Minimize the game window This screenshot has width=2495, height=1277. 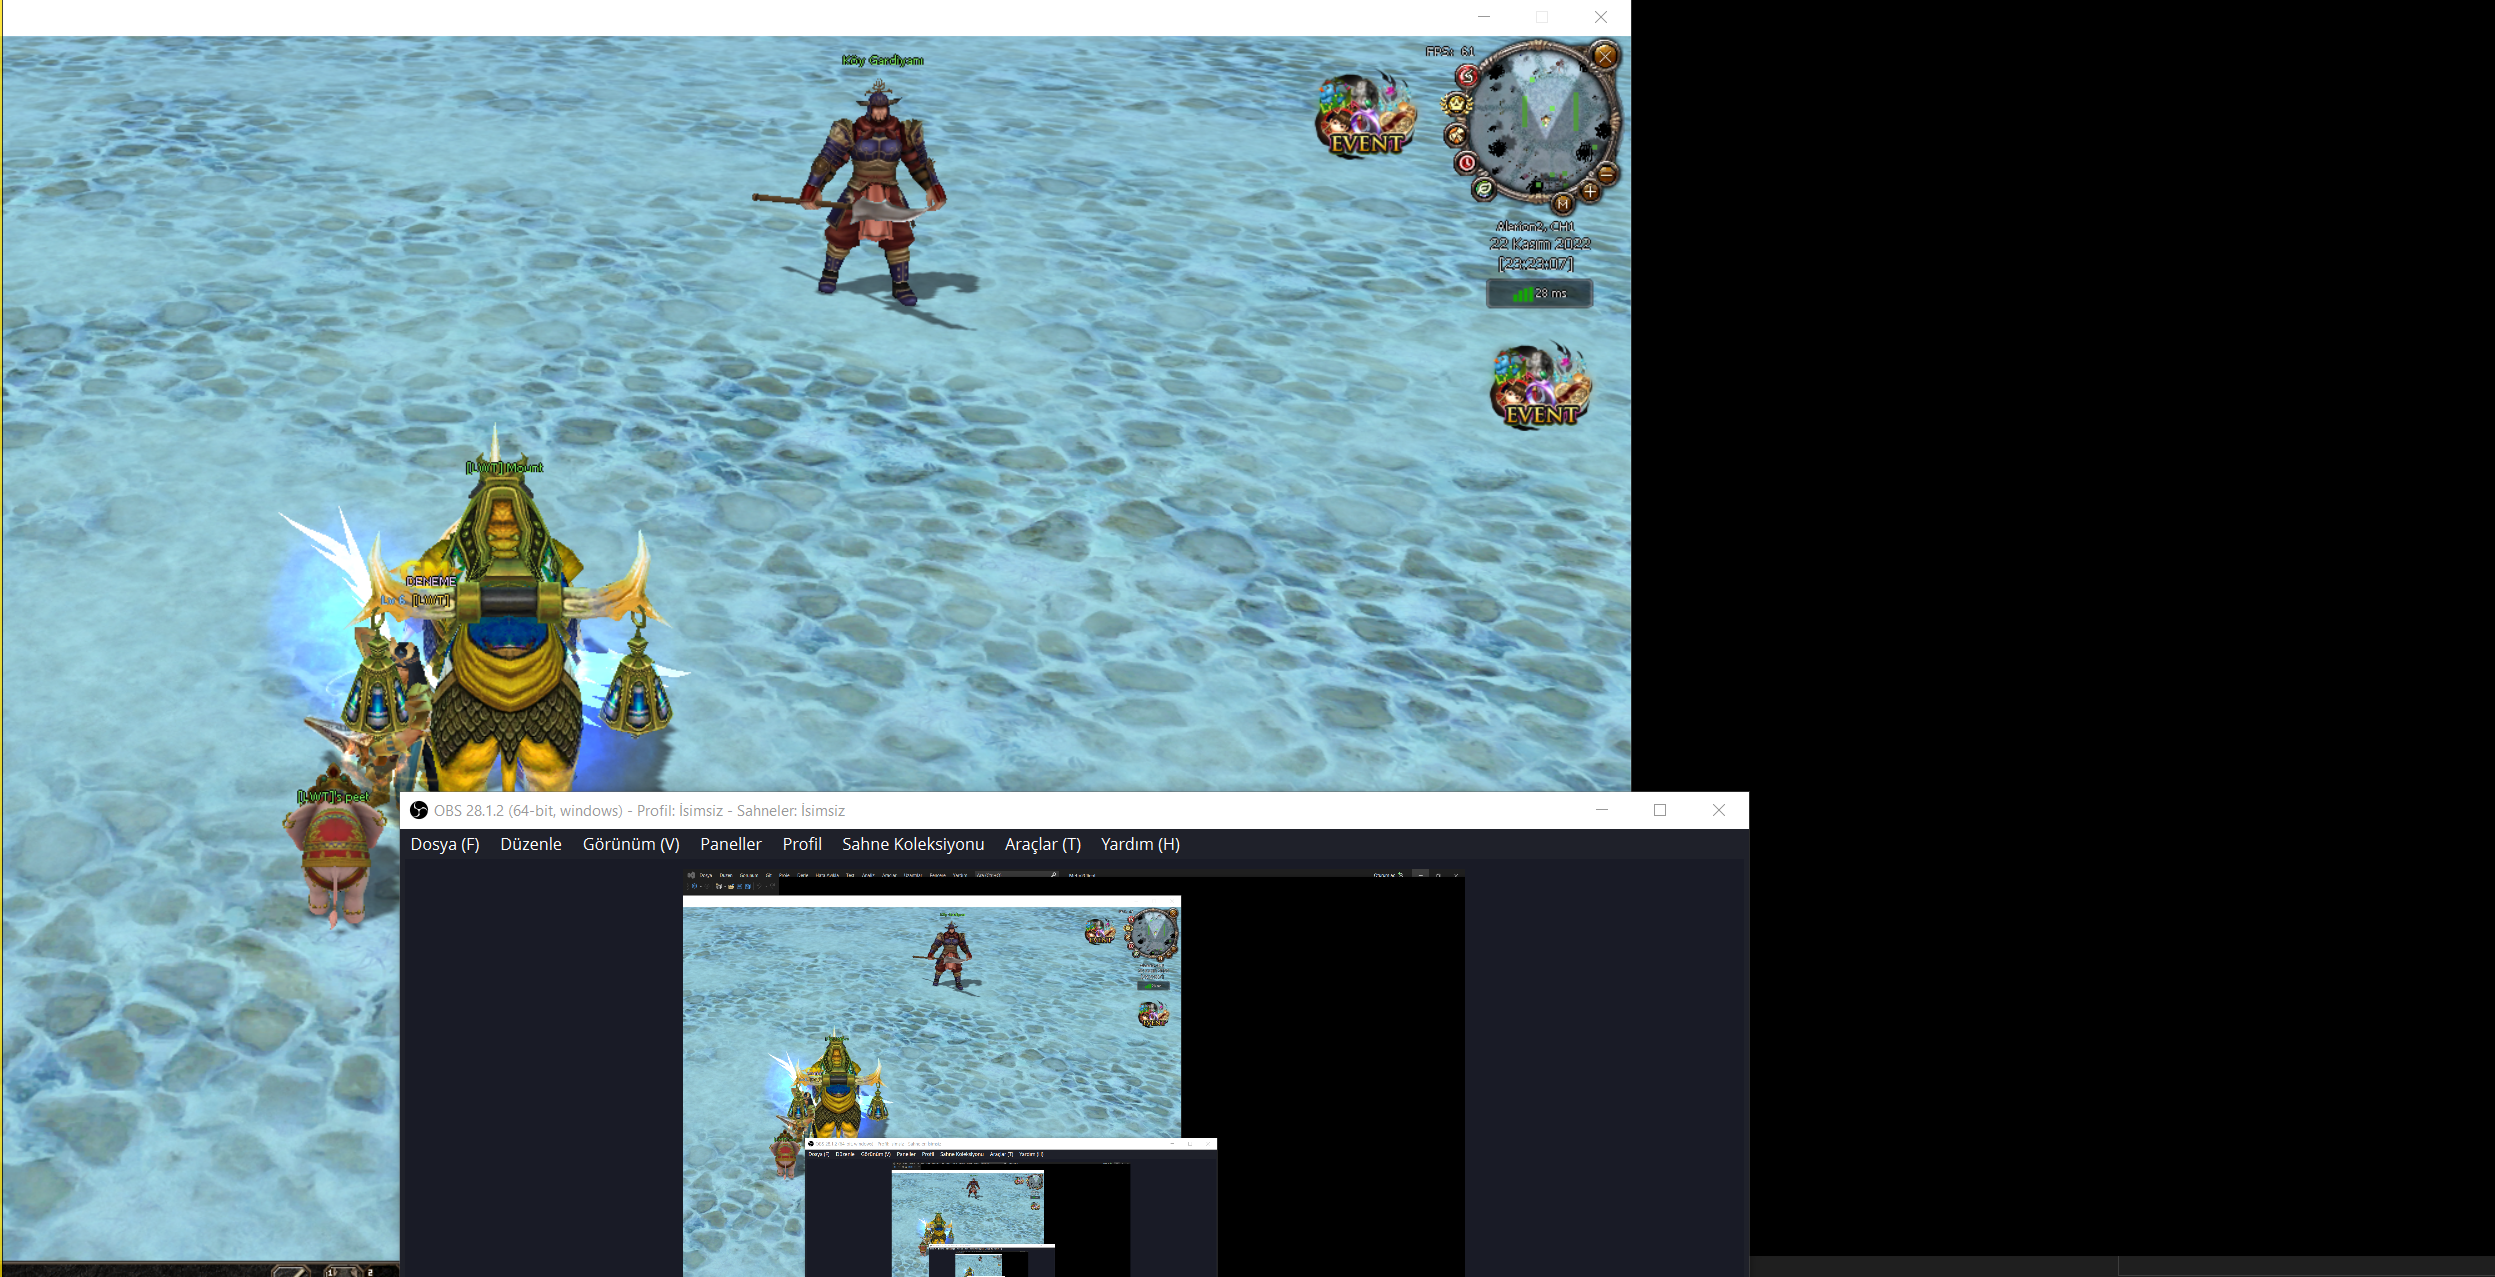point(1484,17)
